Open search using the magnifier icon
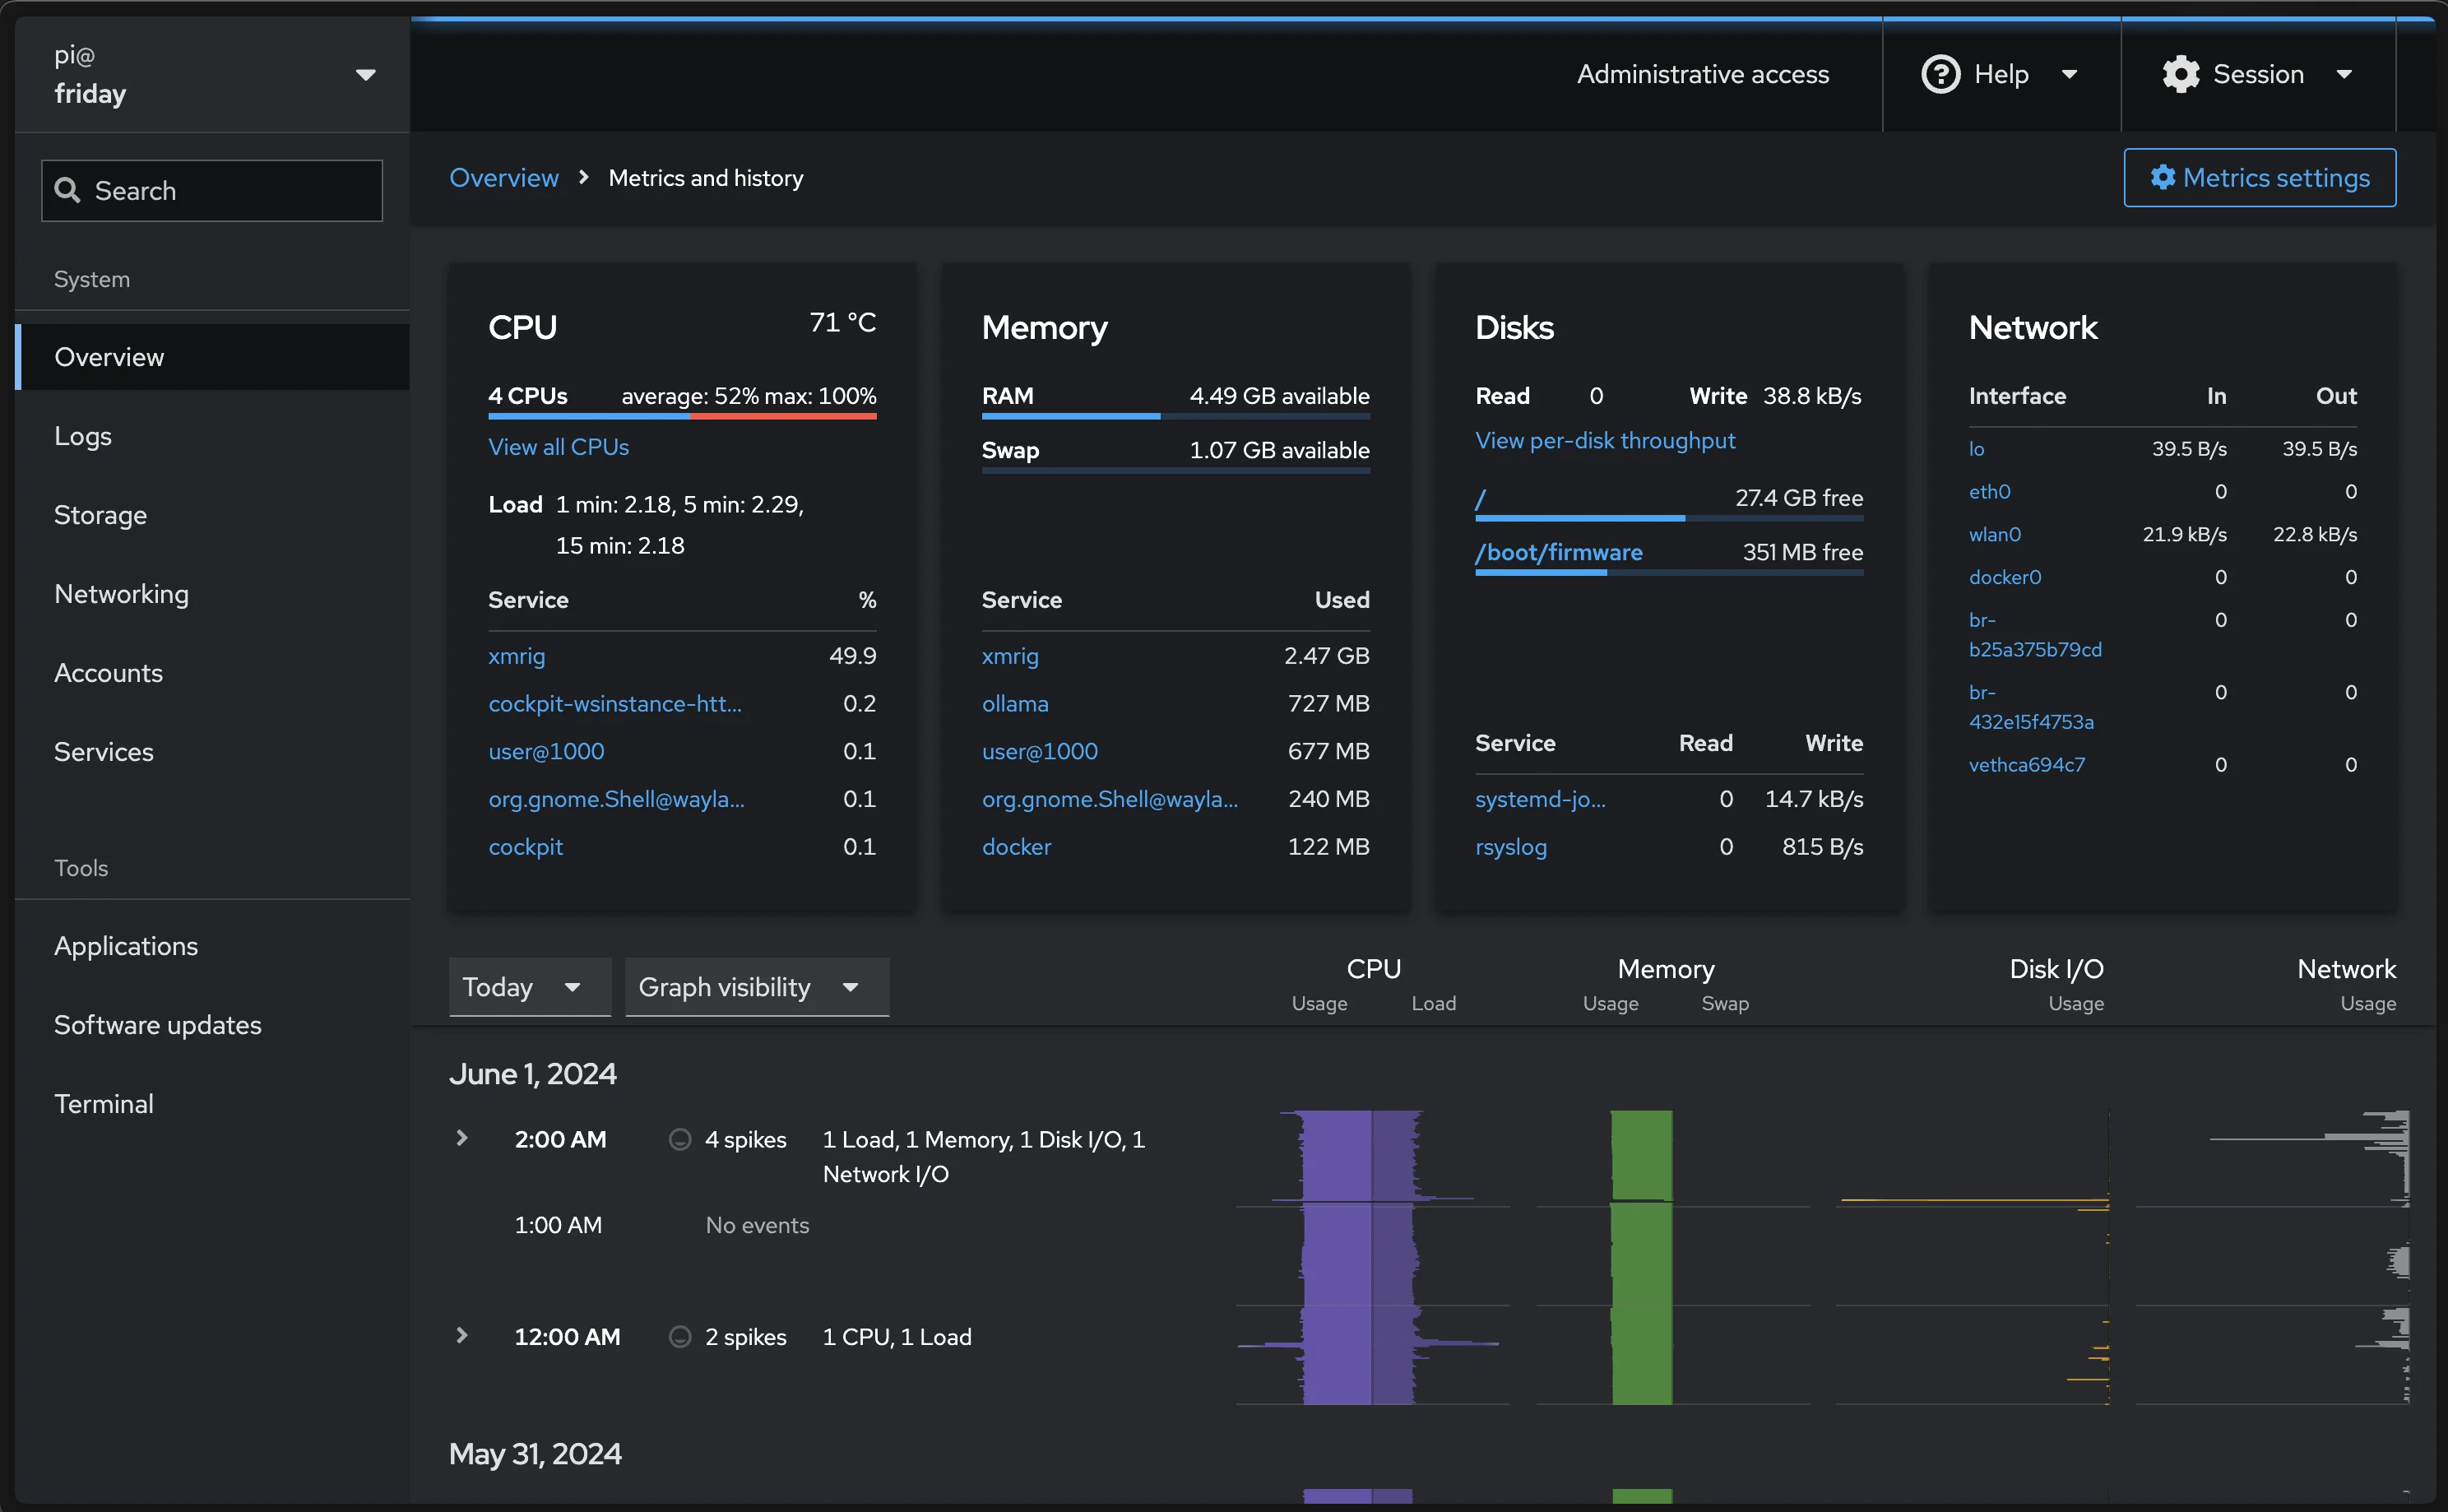This screenshot has width=2448, height=1512. click(x=68, y=190)
